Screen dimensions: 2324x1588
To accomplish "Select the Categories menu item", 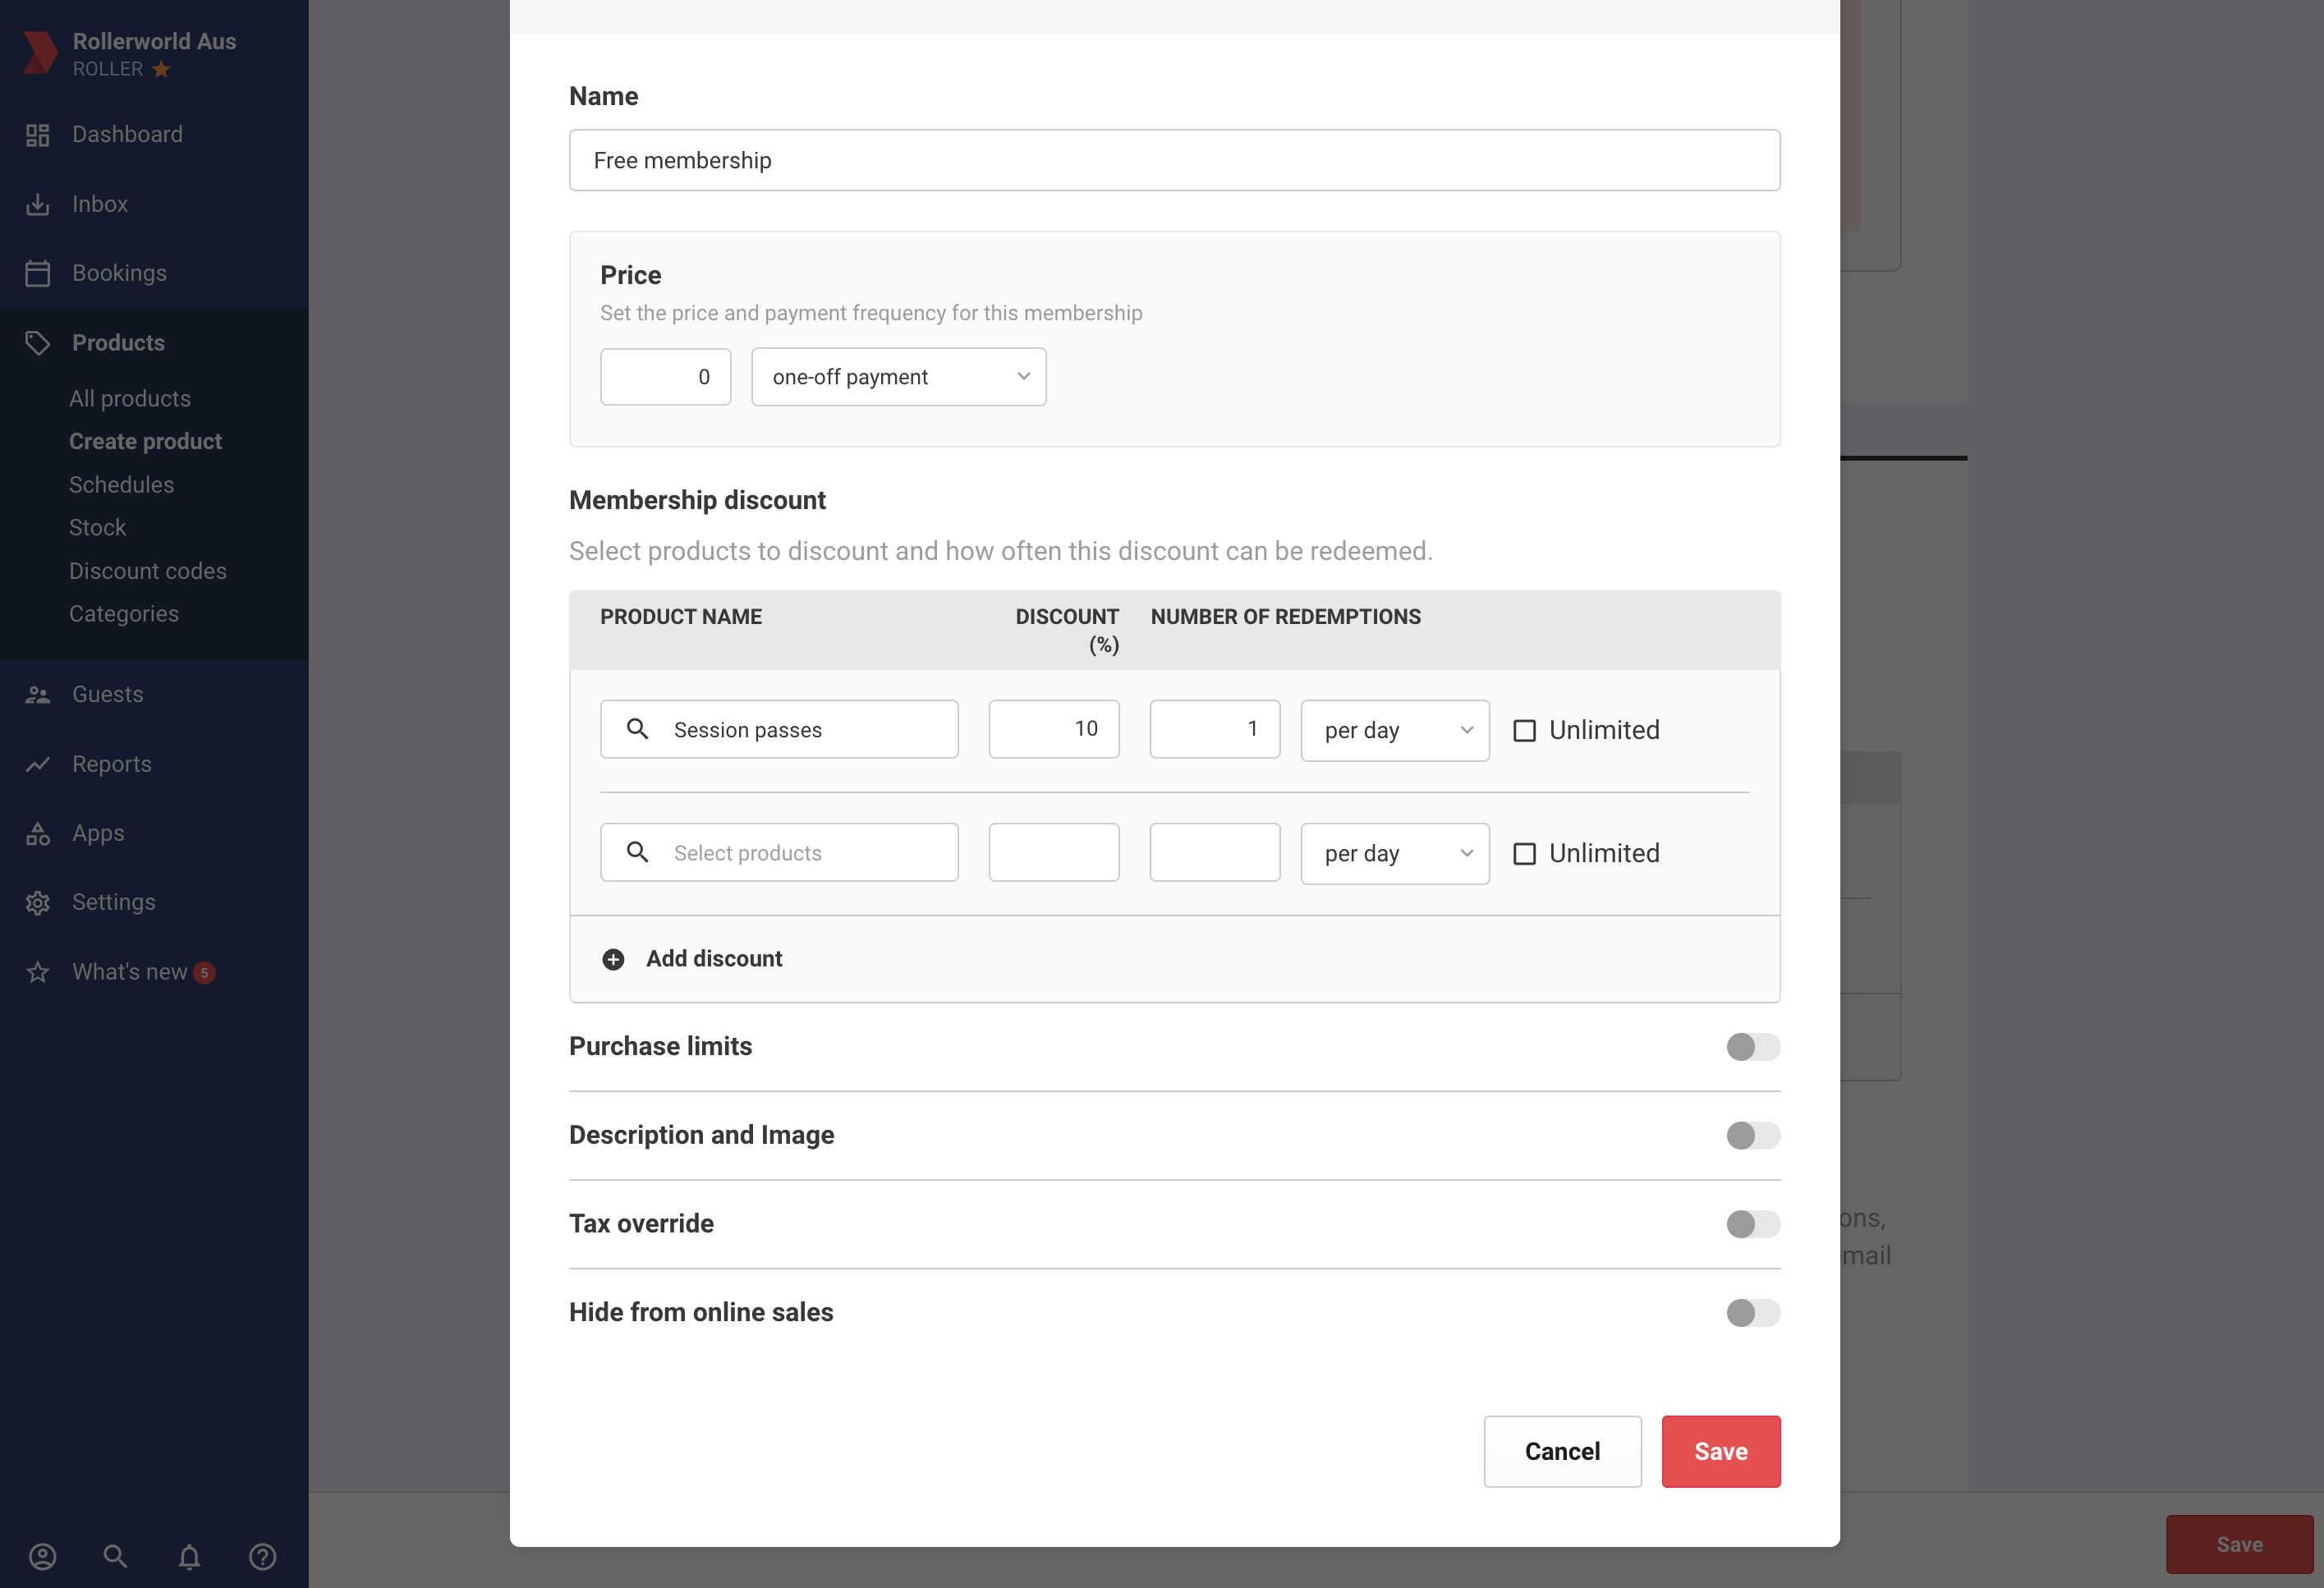I will point(124,613).
